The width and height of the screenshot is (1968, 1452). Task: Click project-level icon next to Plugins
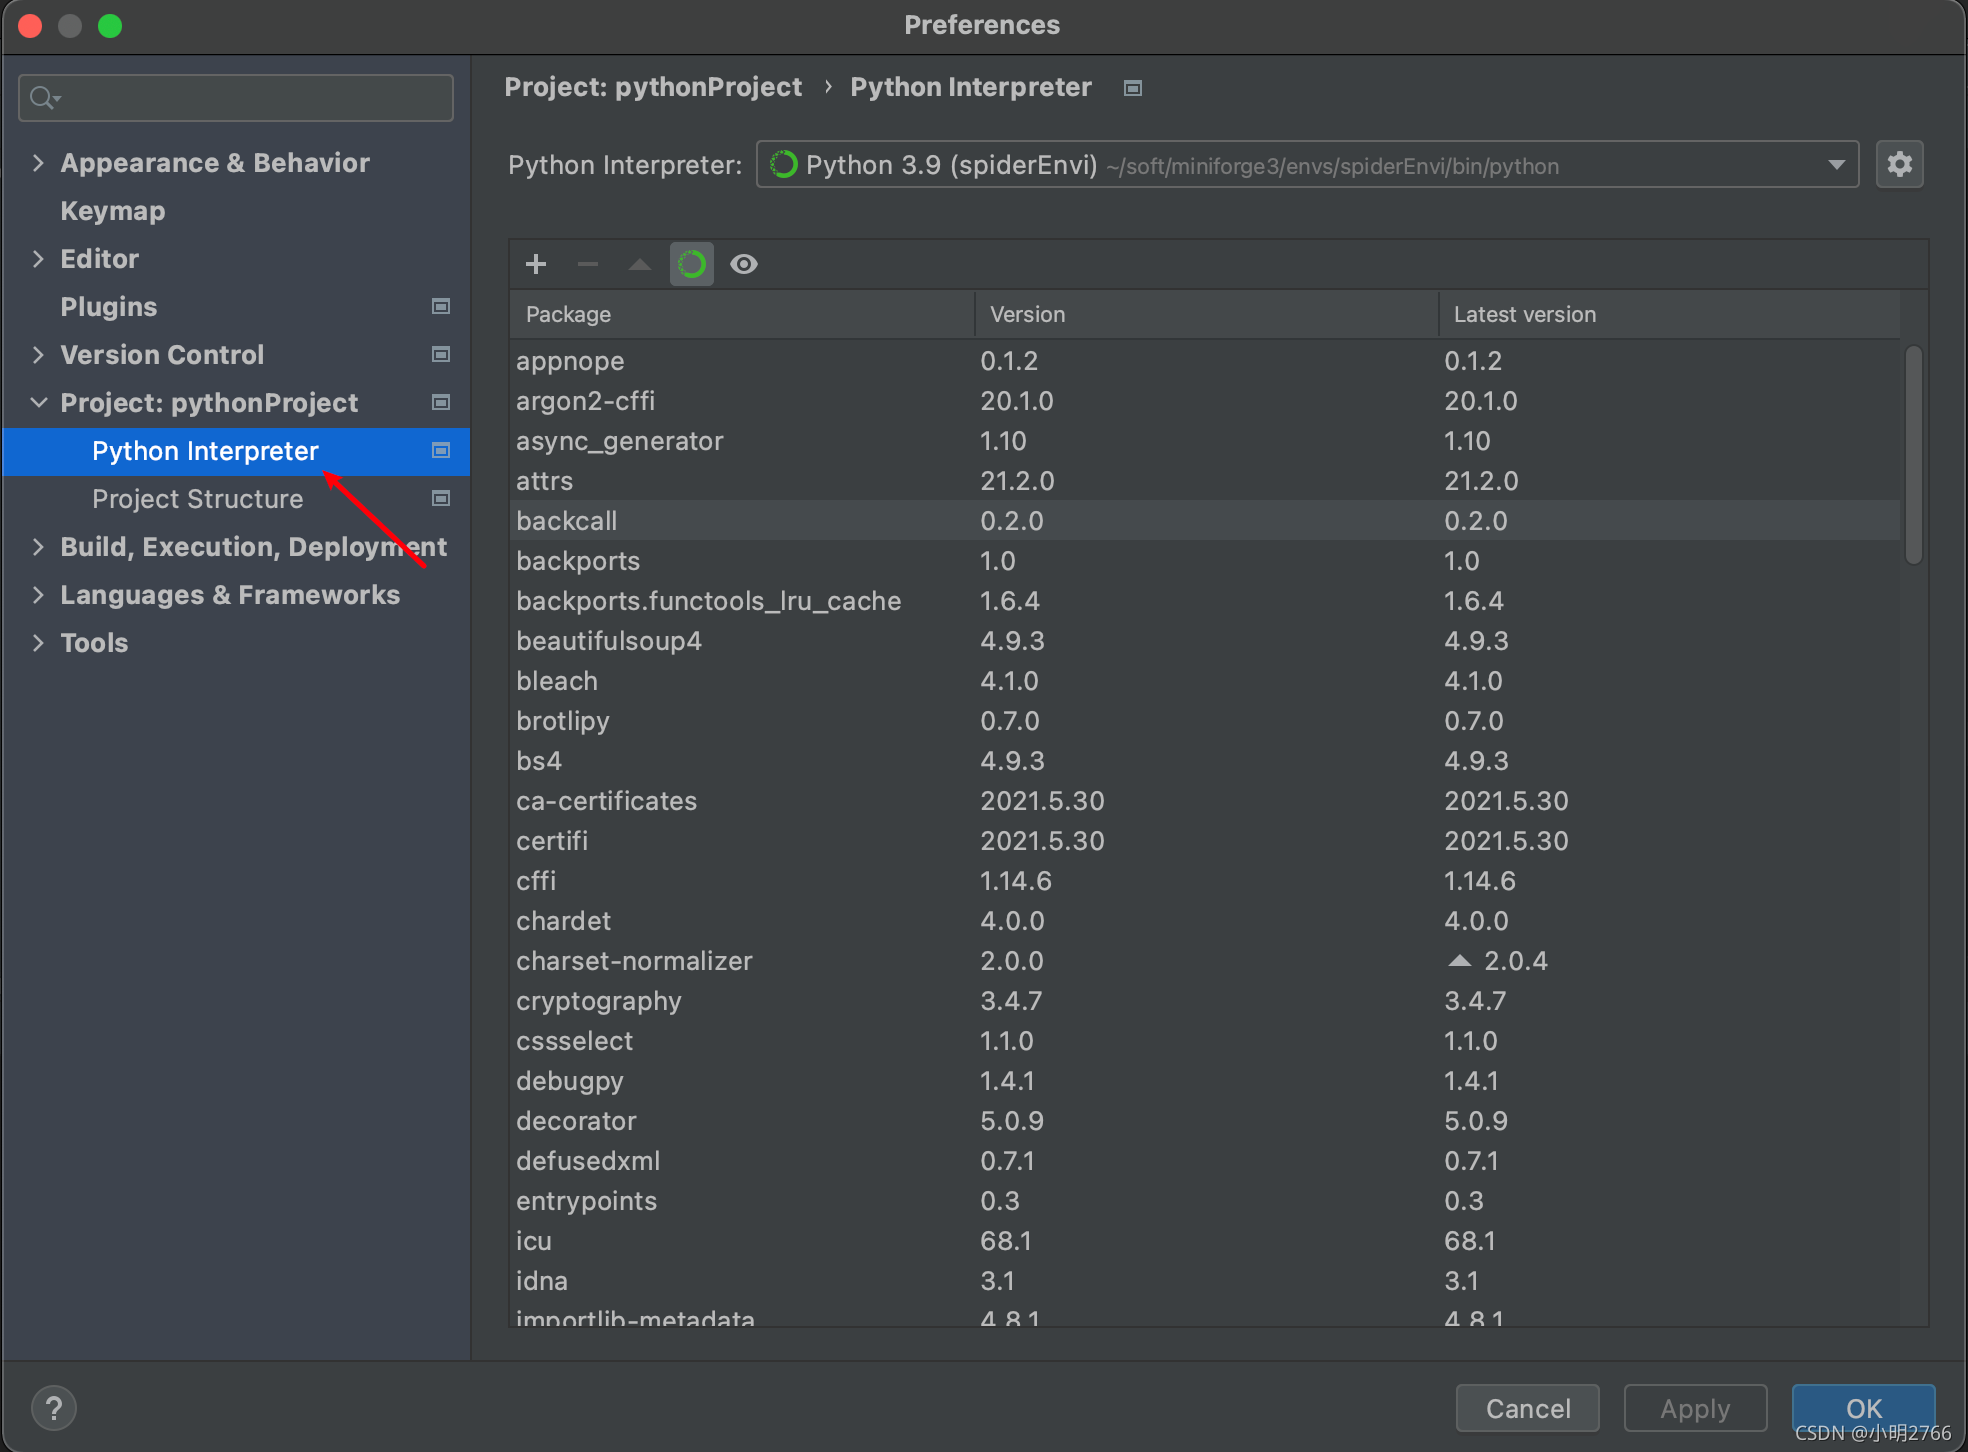click(440, 307)
